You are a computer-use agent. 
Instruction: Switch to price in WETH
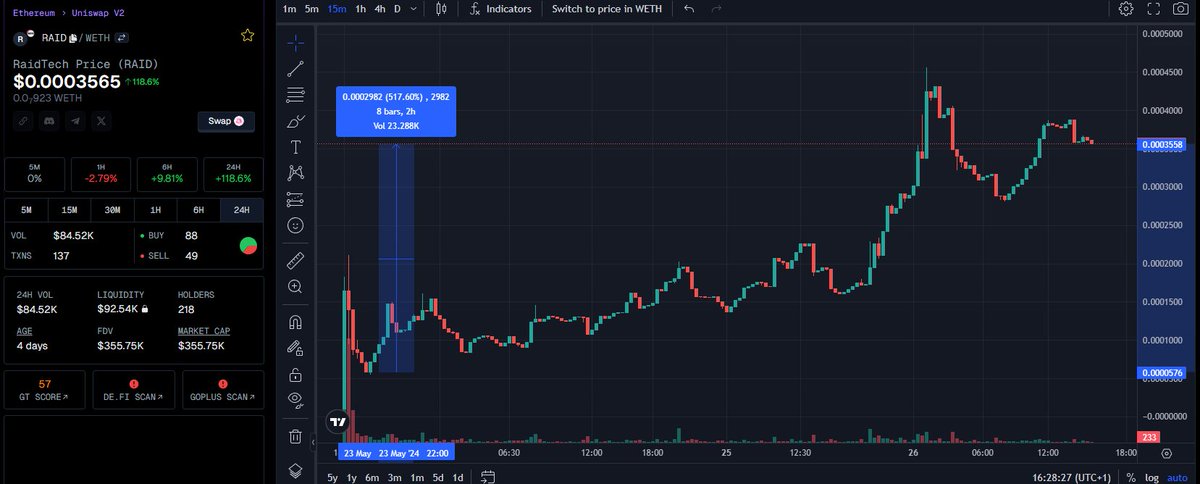point(609,9)
